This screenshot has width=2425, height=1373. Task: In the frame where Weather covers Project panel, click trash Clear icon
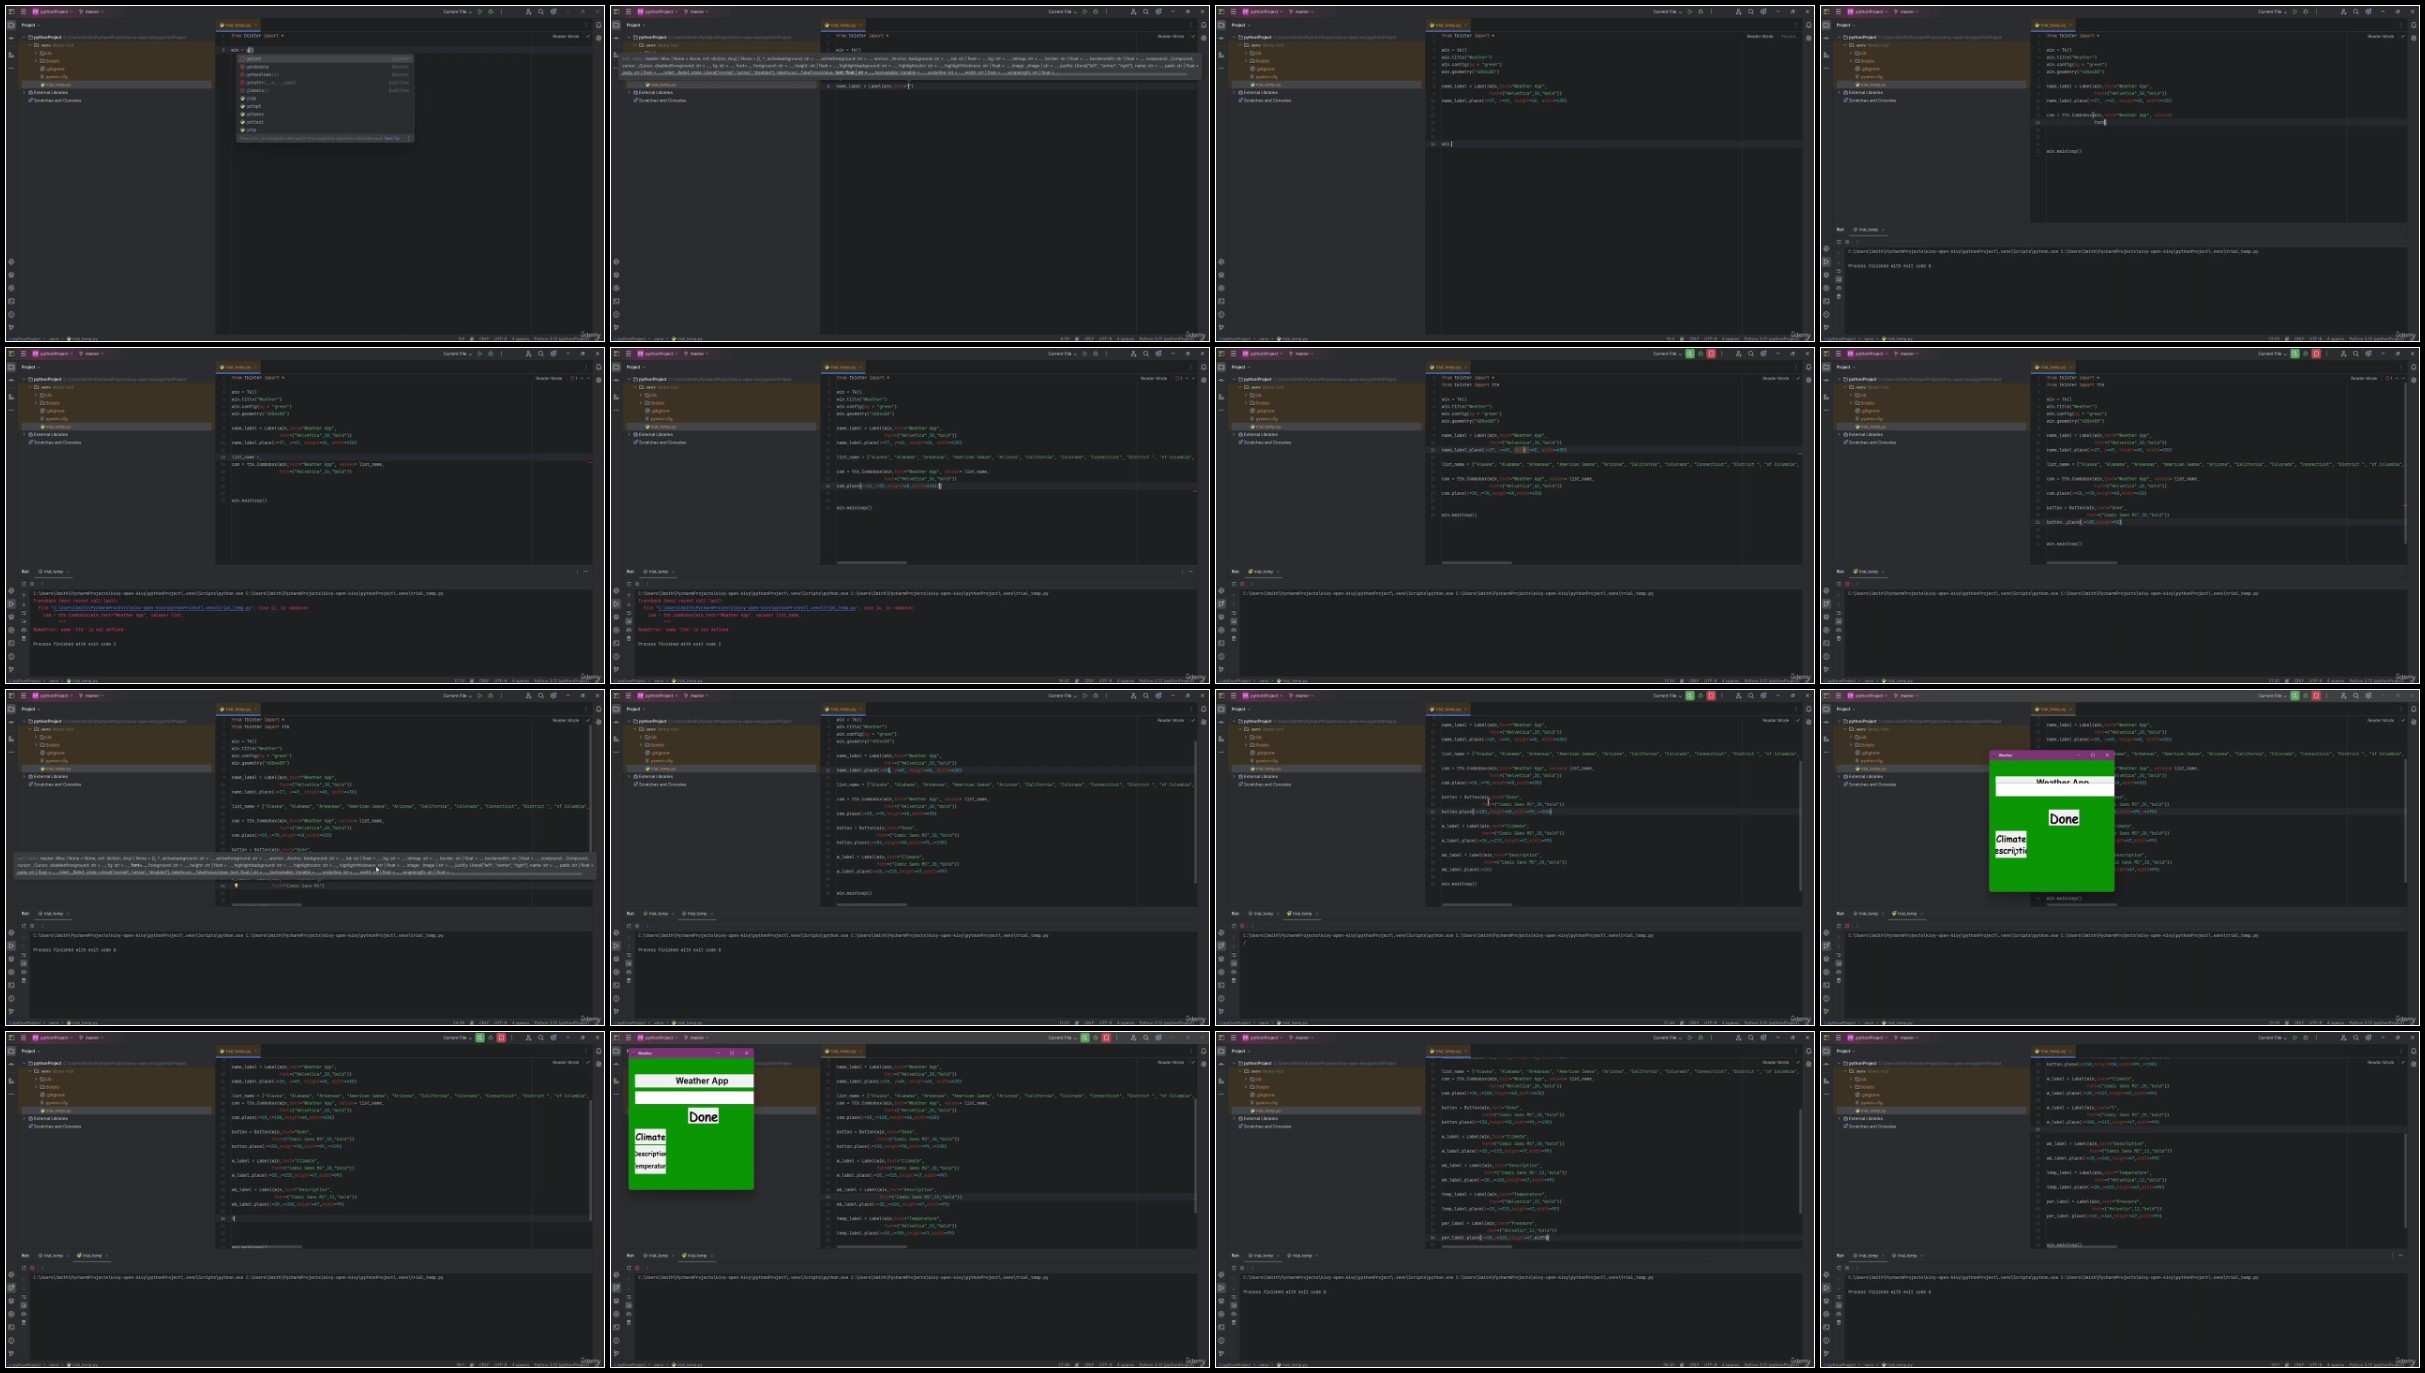tap(629, 1322)
